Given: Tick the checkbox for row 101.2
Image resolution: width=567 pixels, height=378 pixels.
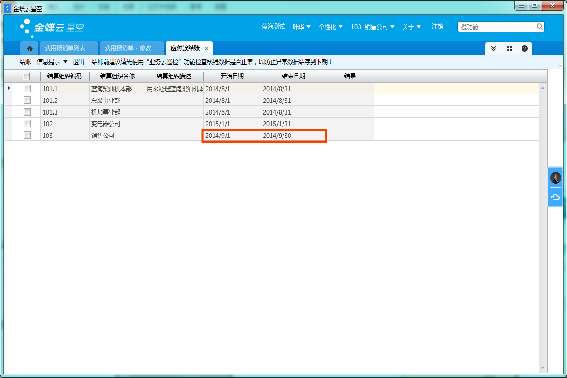Looking at the screenshot, I should (27, 100).
